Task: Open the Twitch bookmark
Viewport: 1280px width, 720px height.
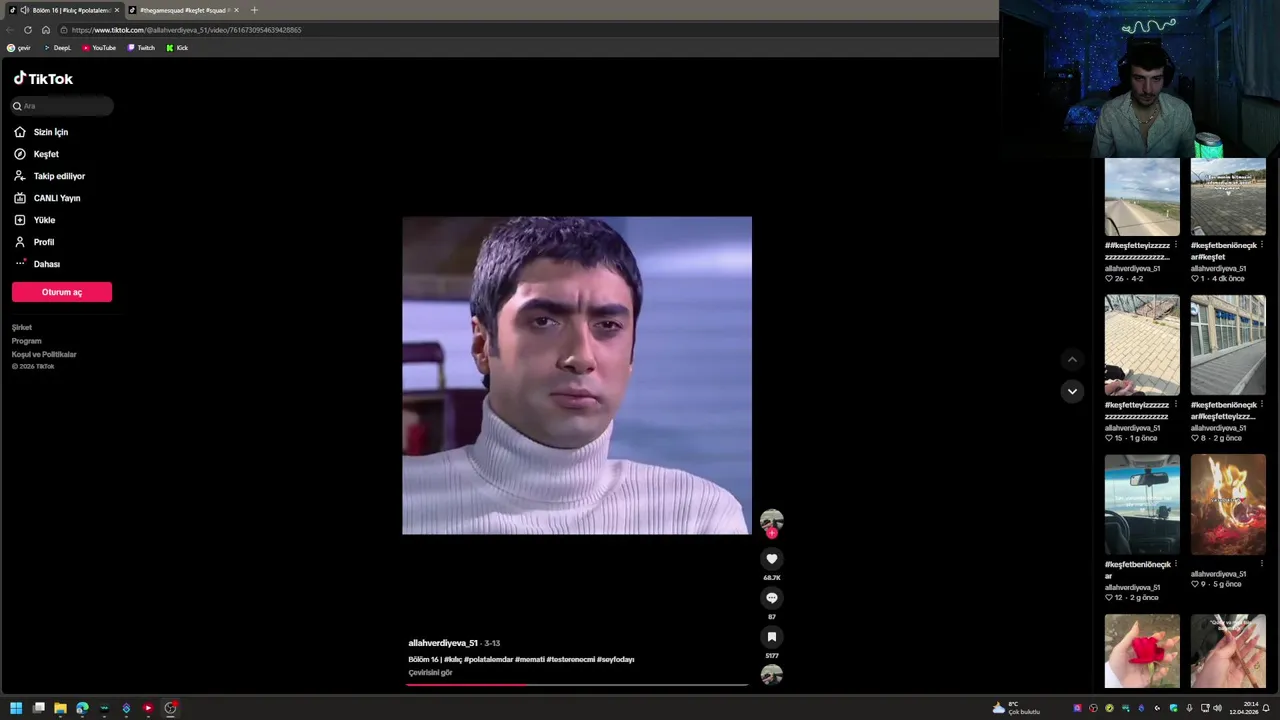Action: [141, 48]
